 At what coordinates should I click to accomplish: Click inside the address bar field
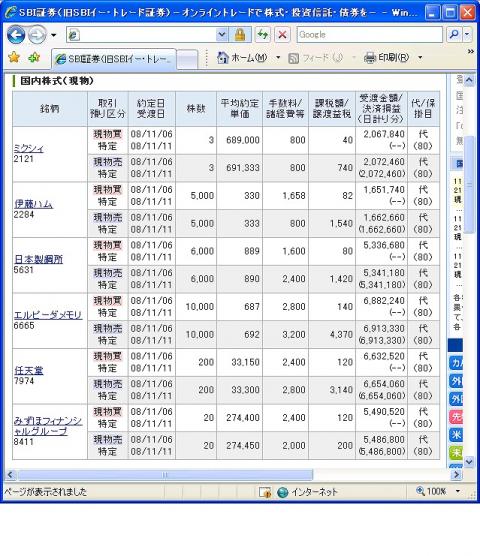click(x=141, y=35)
